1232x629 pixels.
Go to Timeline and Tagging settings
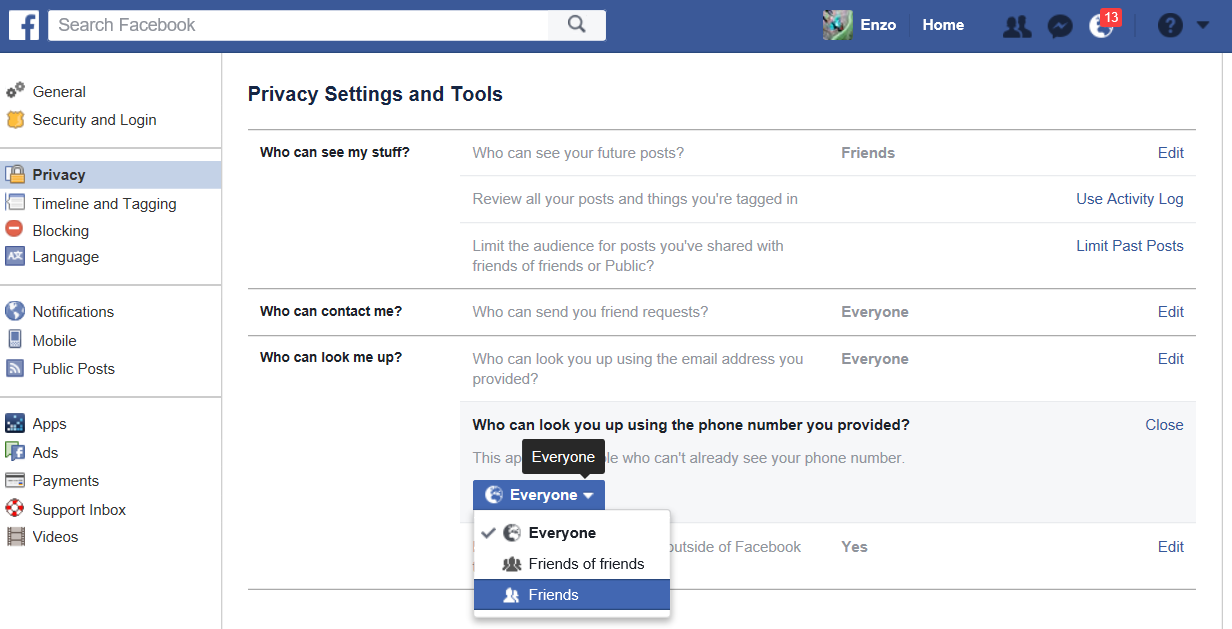pyautogui.click(x=104, y=204)
